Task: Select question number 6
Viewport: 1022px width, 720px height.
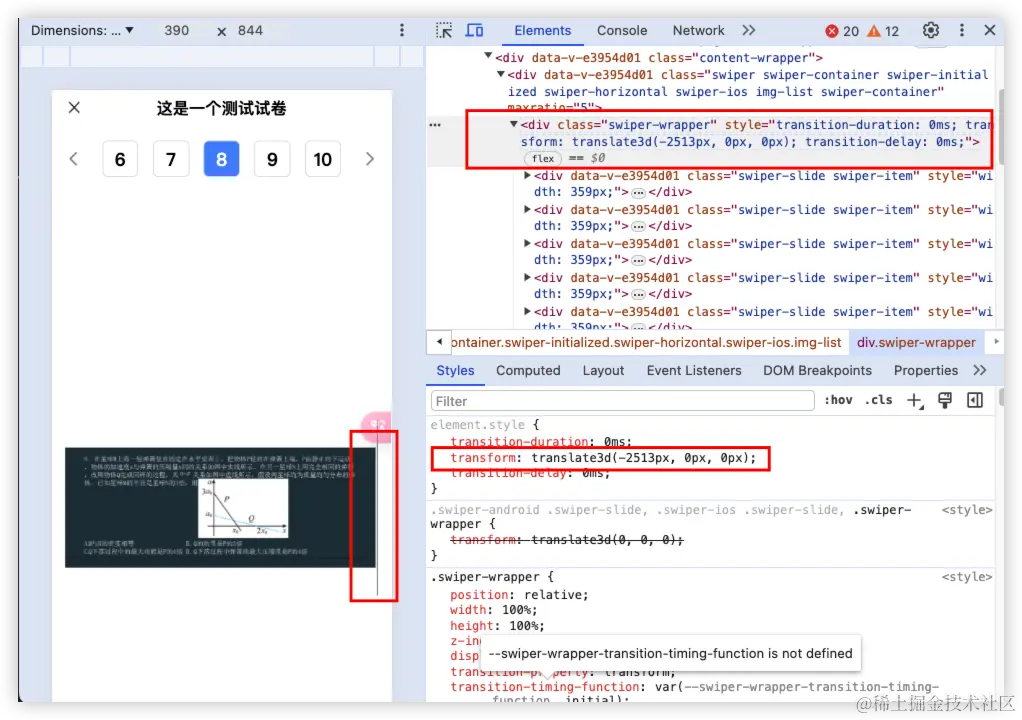Action: 120,159
